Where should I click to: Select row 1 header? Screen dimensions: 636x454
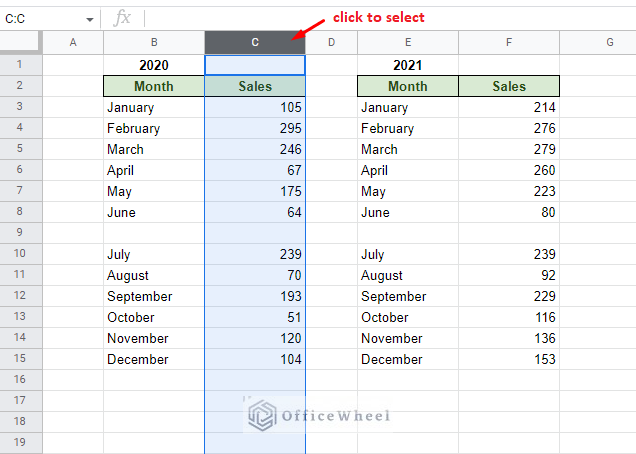click(x=21, y=65)
